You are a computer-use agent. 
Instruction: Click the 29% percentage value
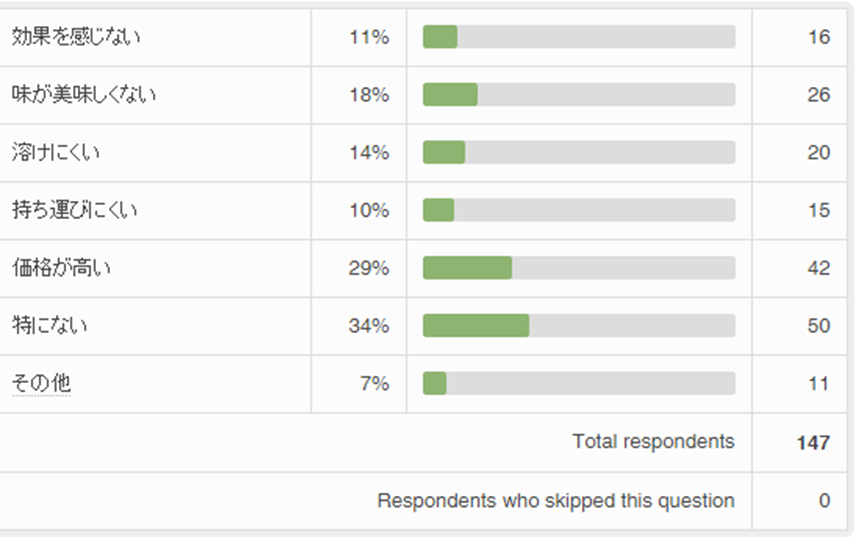(x=368, y=268)
